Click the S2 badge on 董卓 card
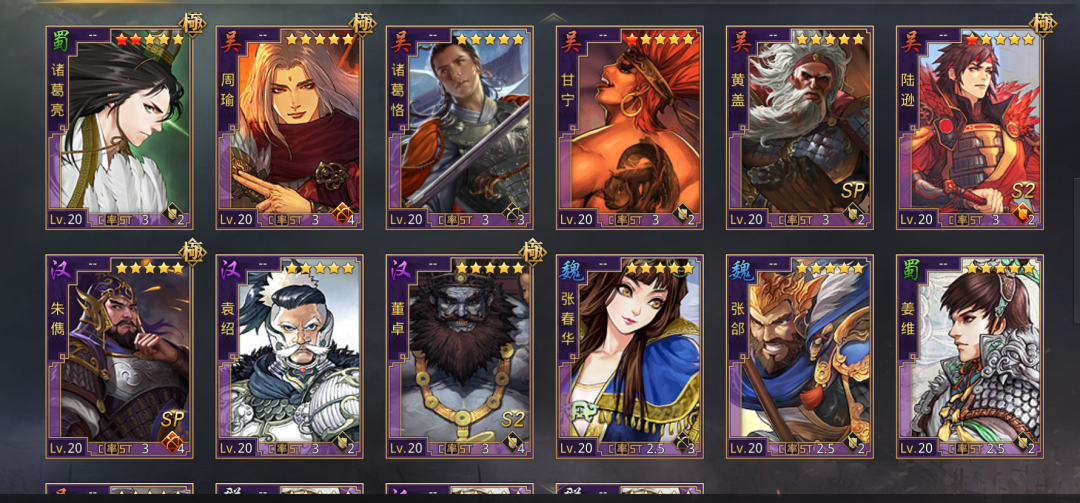Viewport: 1080px width, 503px height. click(x=512, y=420)
